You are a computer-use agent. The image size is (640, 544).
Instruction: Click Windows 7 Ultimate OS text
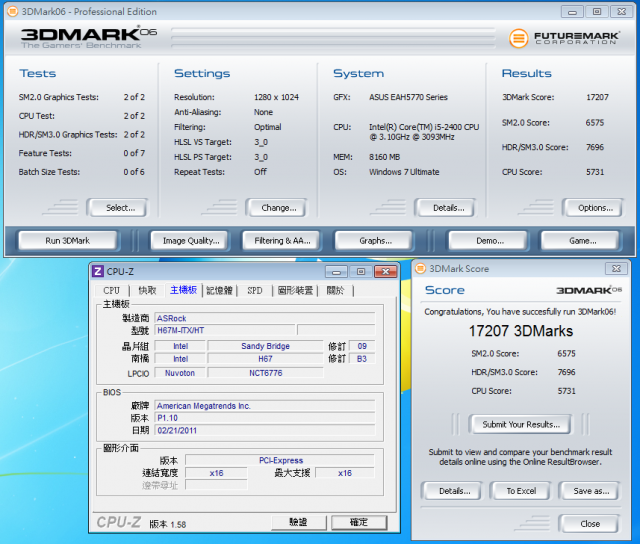404,172
